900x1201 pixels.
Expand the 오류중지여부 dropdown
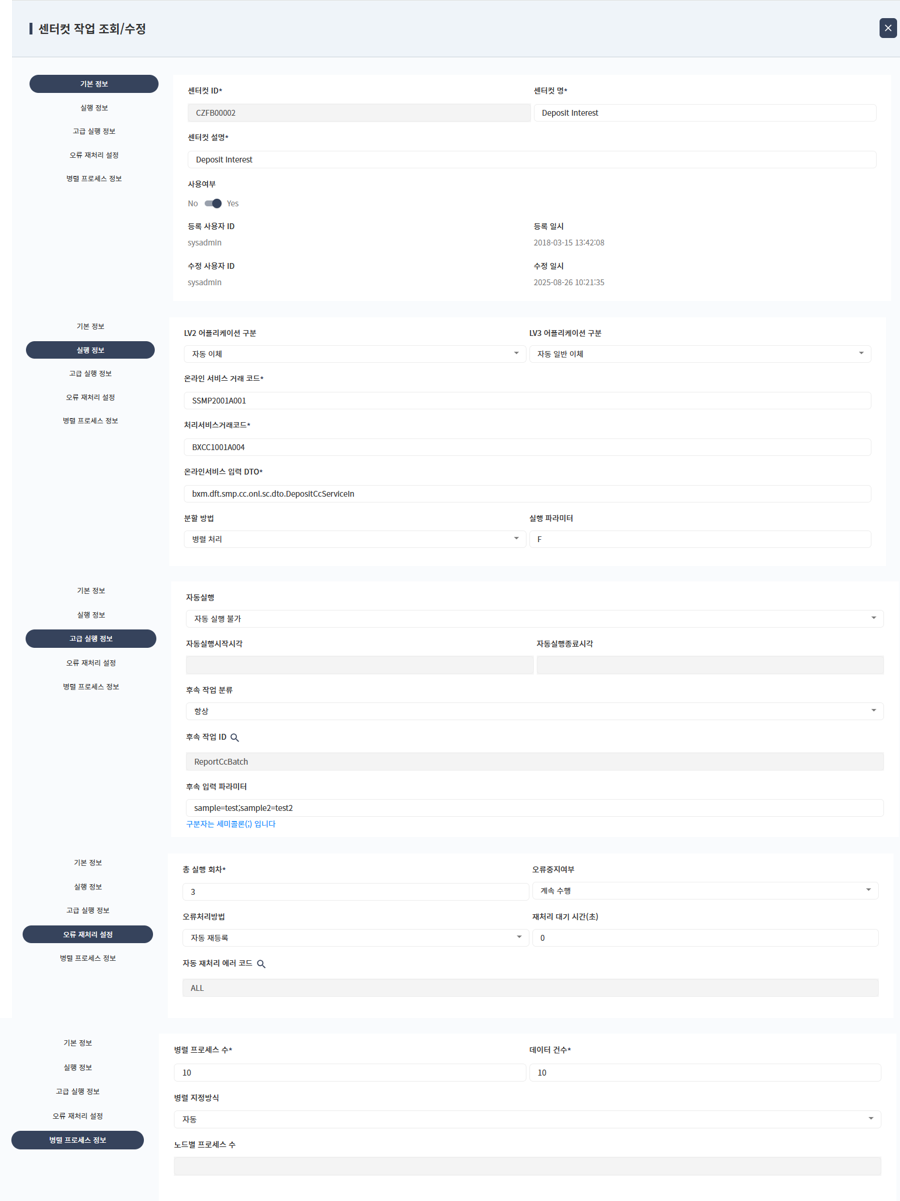[x=704, y=890]
